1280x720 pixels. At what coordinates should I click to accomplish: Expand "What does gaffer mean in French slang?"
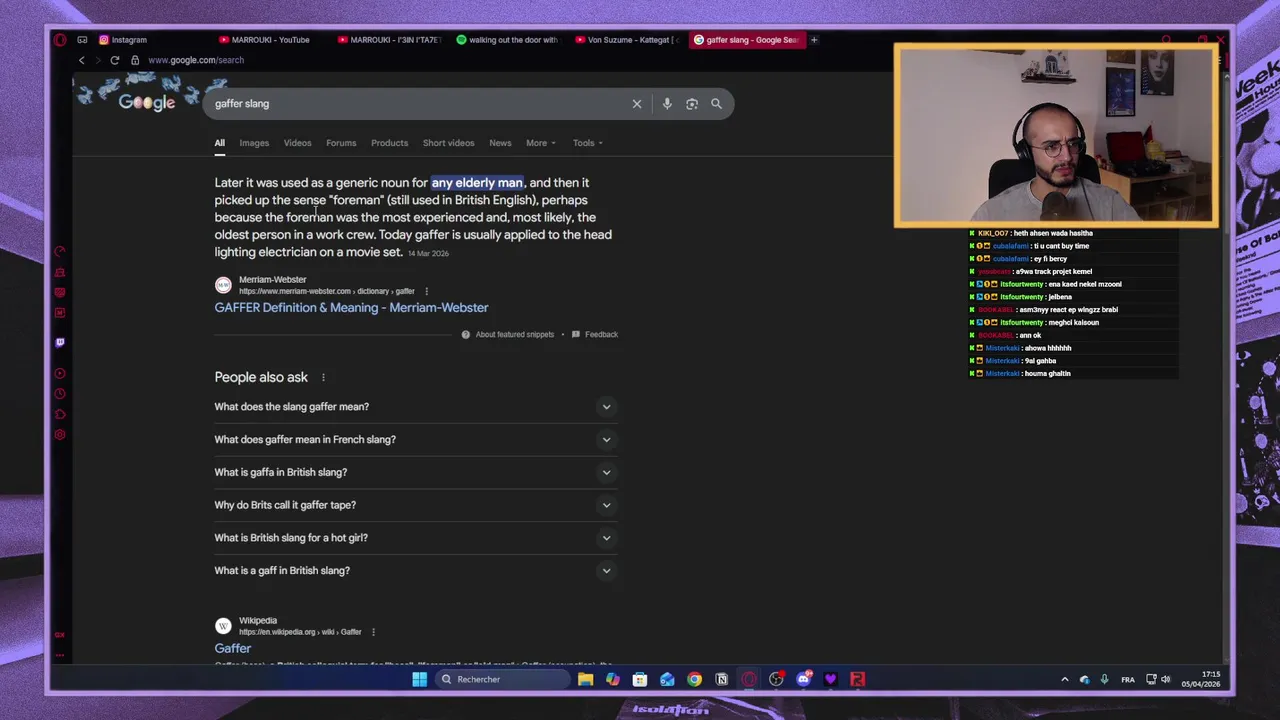click(415, 440)
